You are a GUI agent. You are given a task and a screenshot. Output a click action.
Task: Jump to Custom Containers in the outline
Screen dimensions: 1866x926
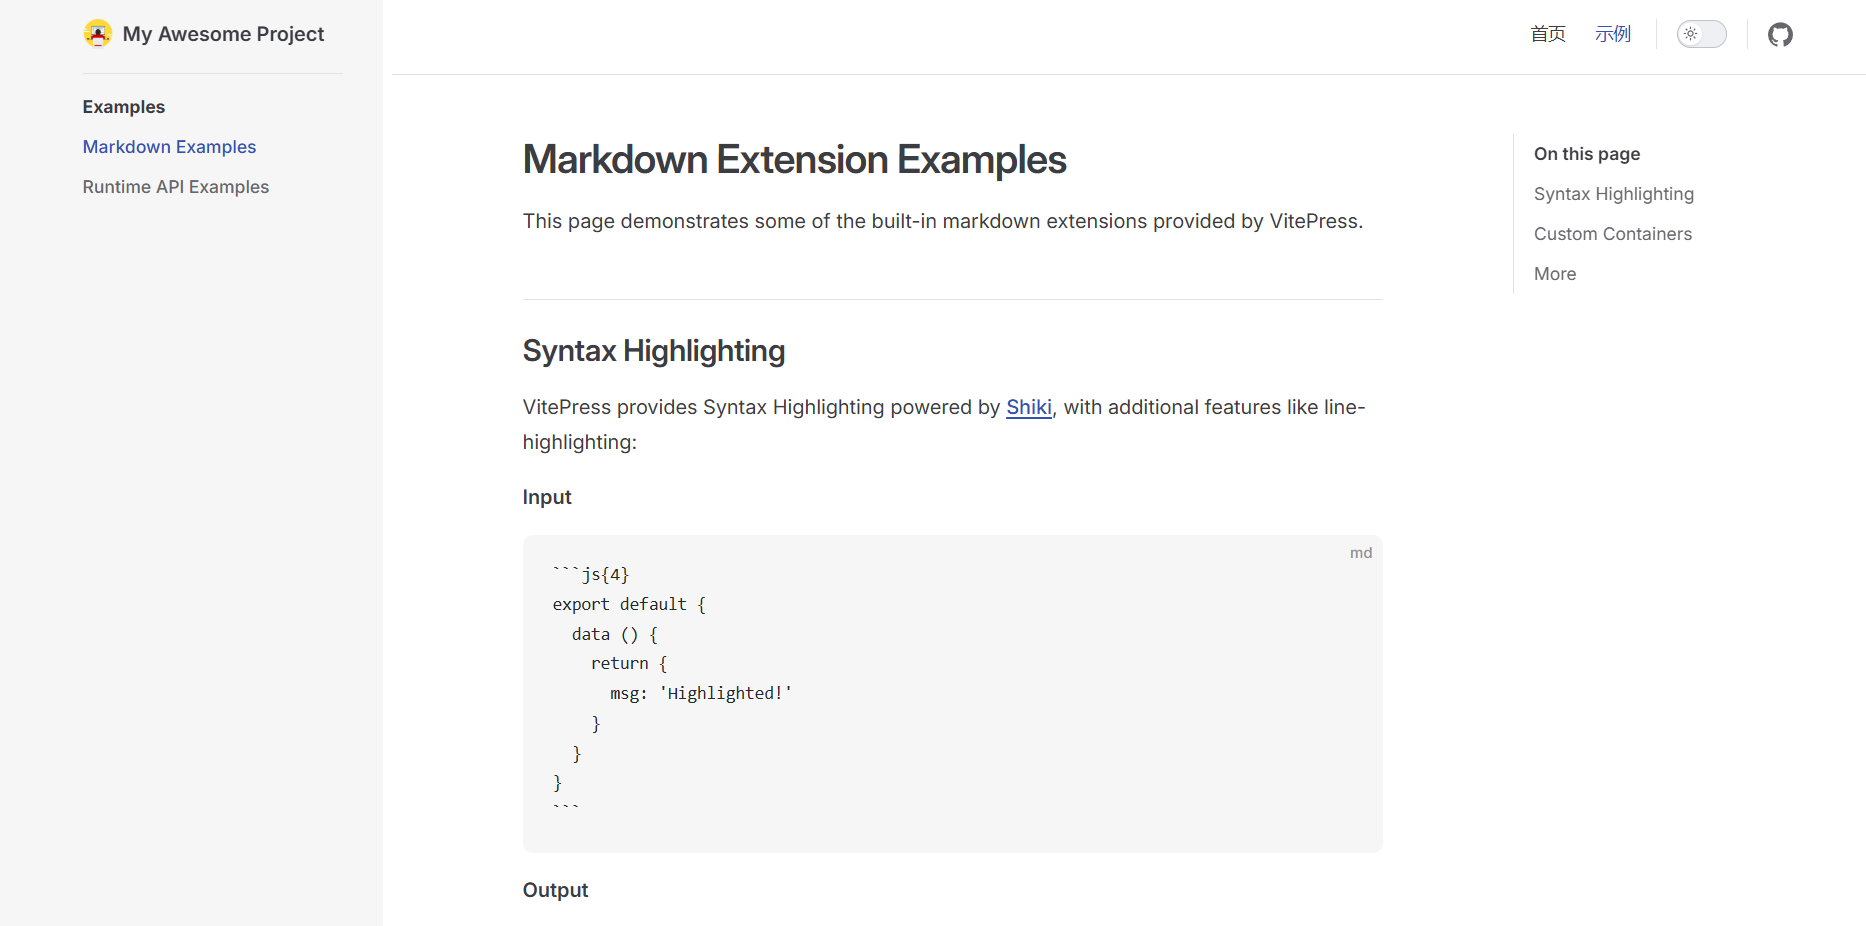pyautogui.click(x=1613, y=234)
